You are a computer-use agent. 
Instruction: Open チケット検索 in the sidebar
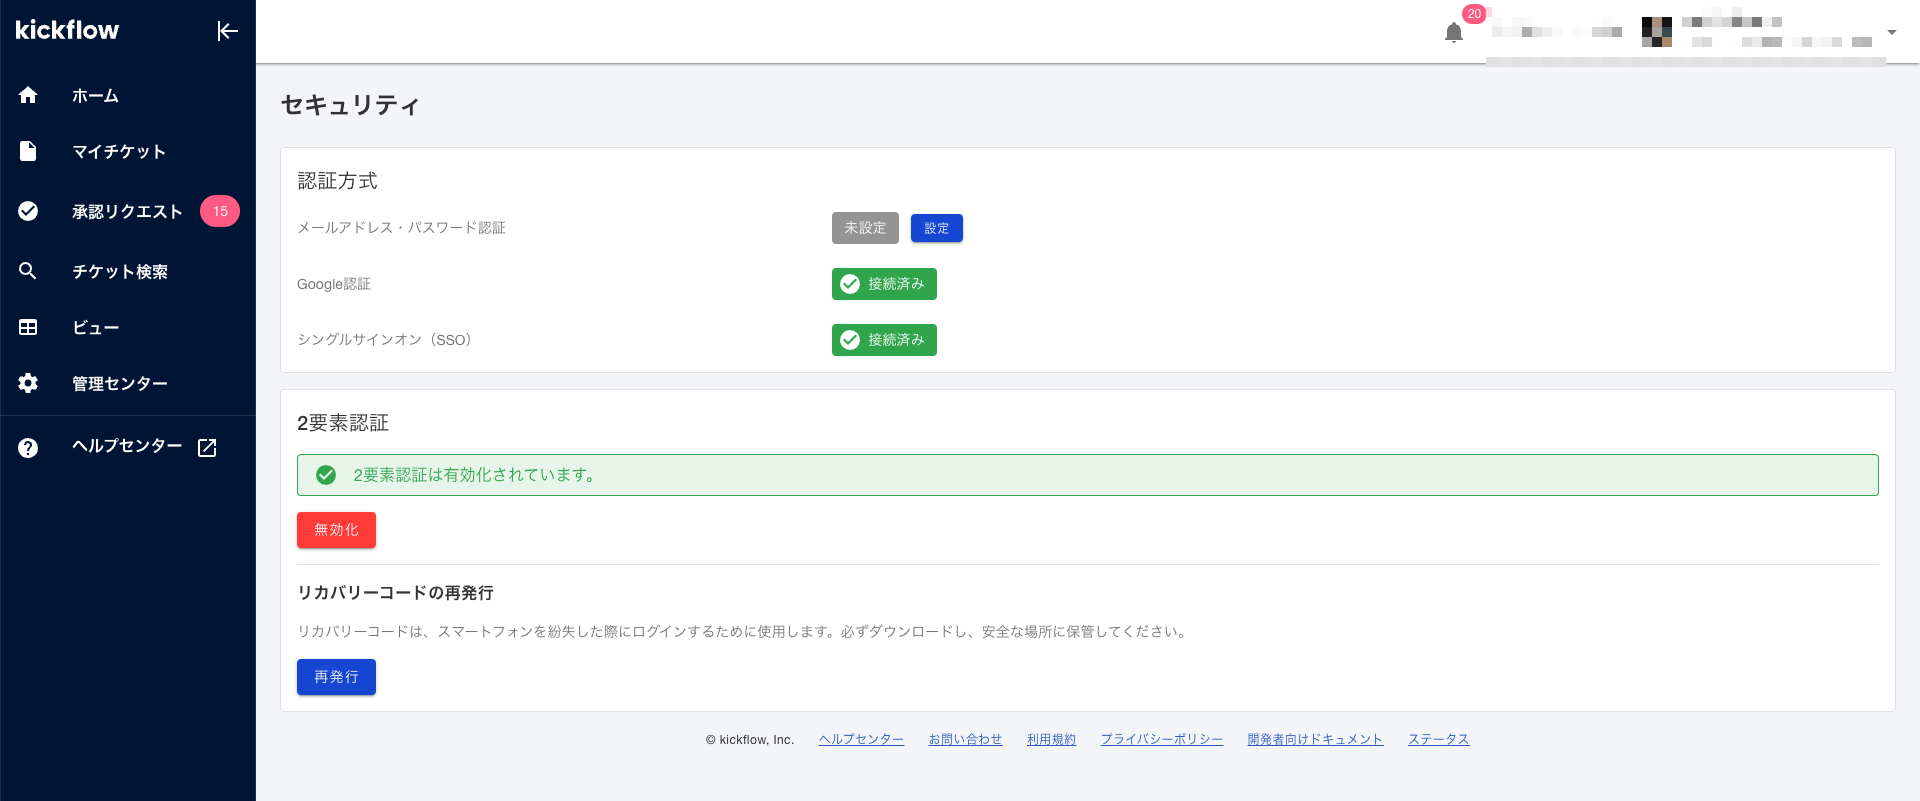(x=128, y=271)
